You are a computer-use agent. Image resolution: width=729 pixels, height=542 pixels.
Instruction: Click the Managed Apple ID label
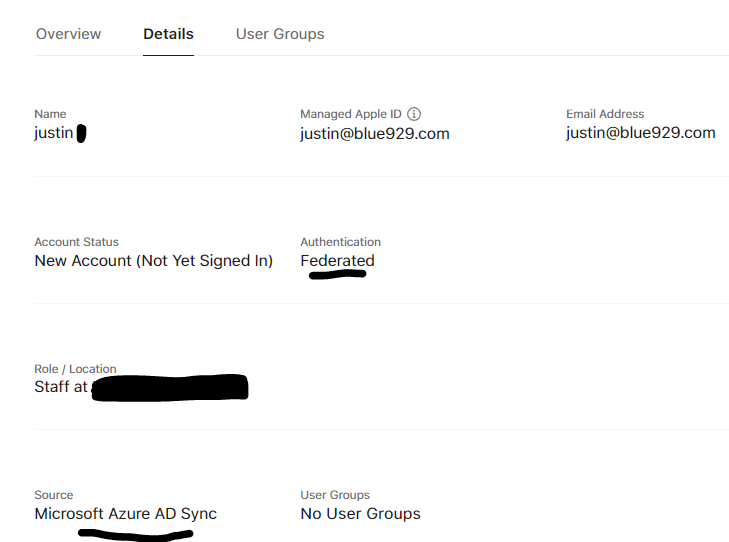click(x=352, y=114)
